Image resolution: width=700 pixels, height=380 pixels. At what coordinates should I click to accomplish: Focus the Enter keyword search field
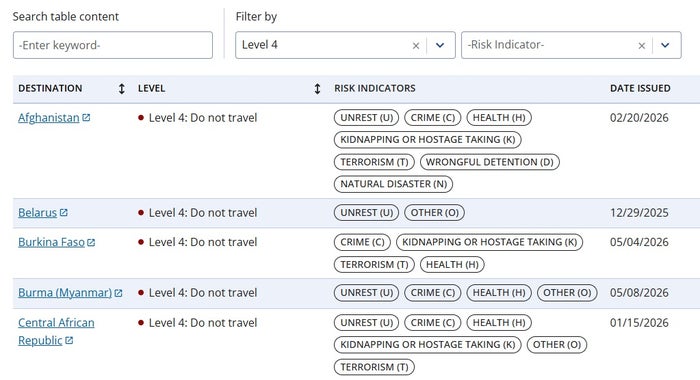pyautogui.click(x=113, y=45)
